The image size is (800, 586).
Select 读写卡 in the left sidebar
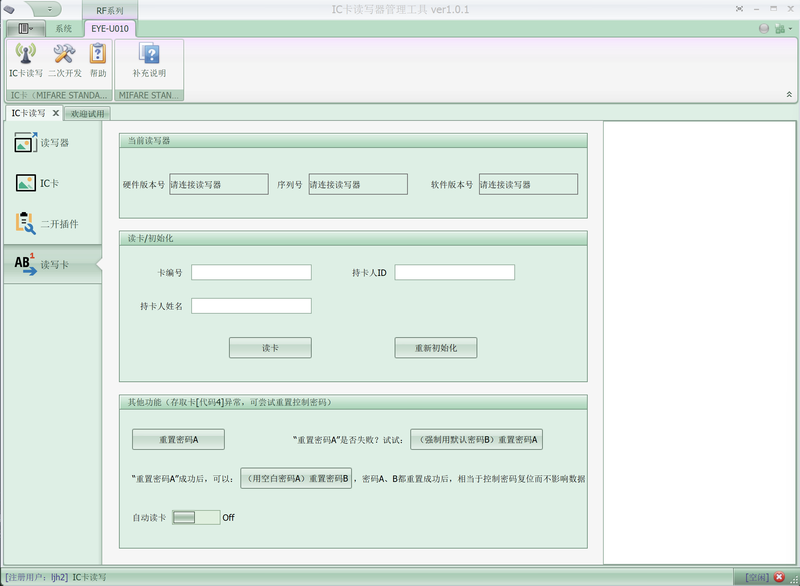(52, 264)
